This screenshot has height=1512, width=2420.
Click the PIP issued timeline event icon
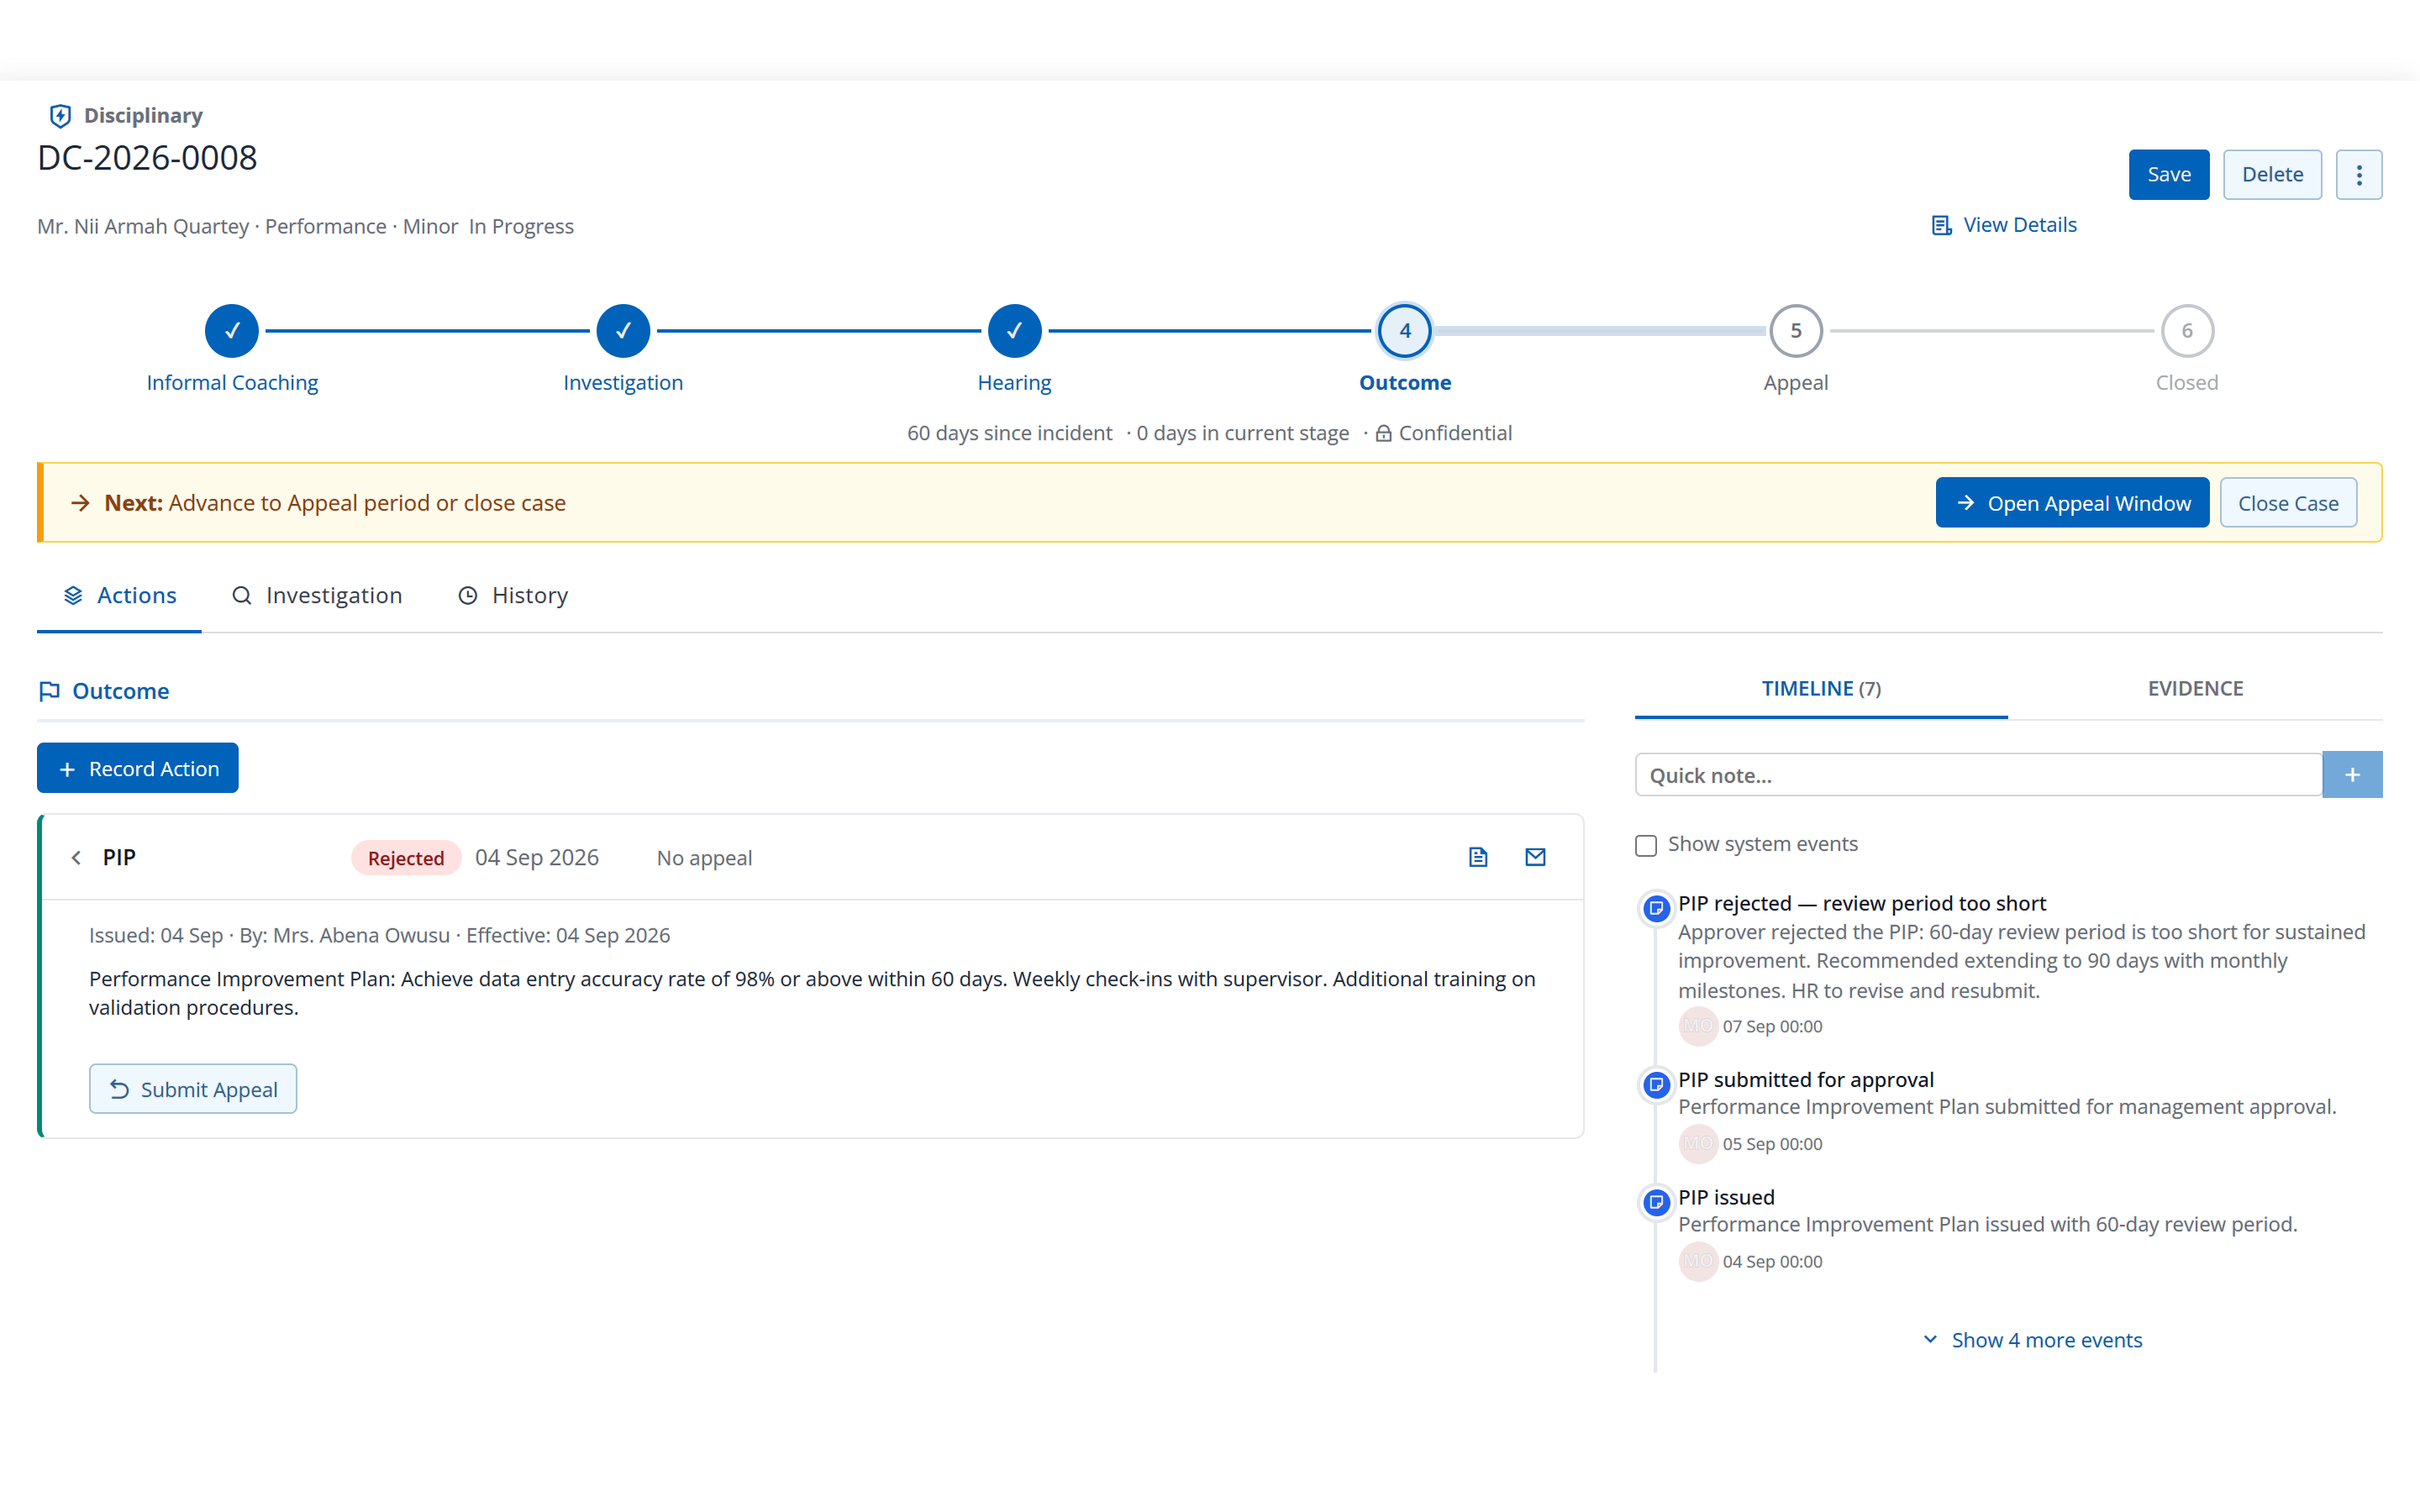(x=1656, y=1202)
